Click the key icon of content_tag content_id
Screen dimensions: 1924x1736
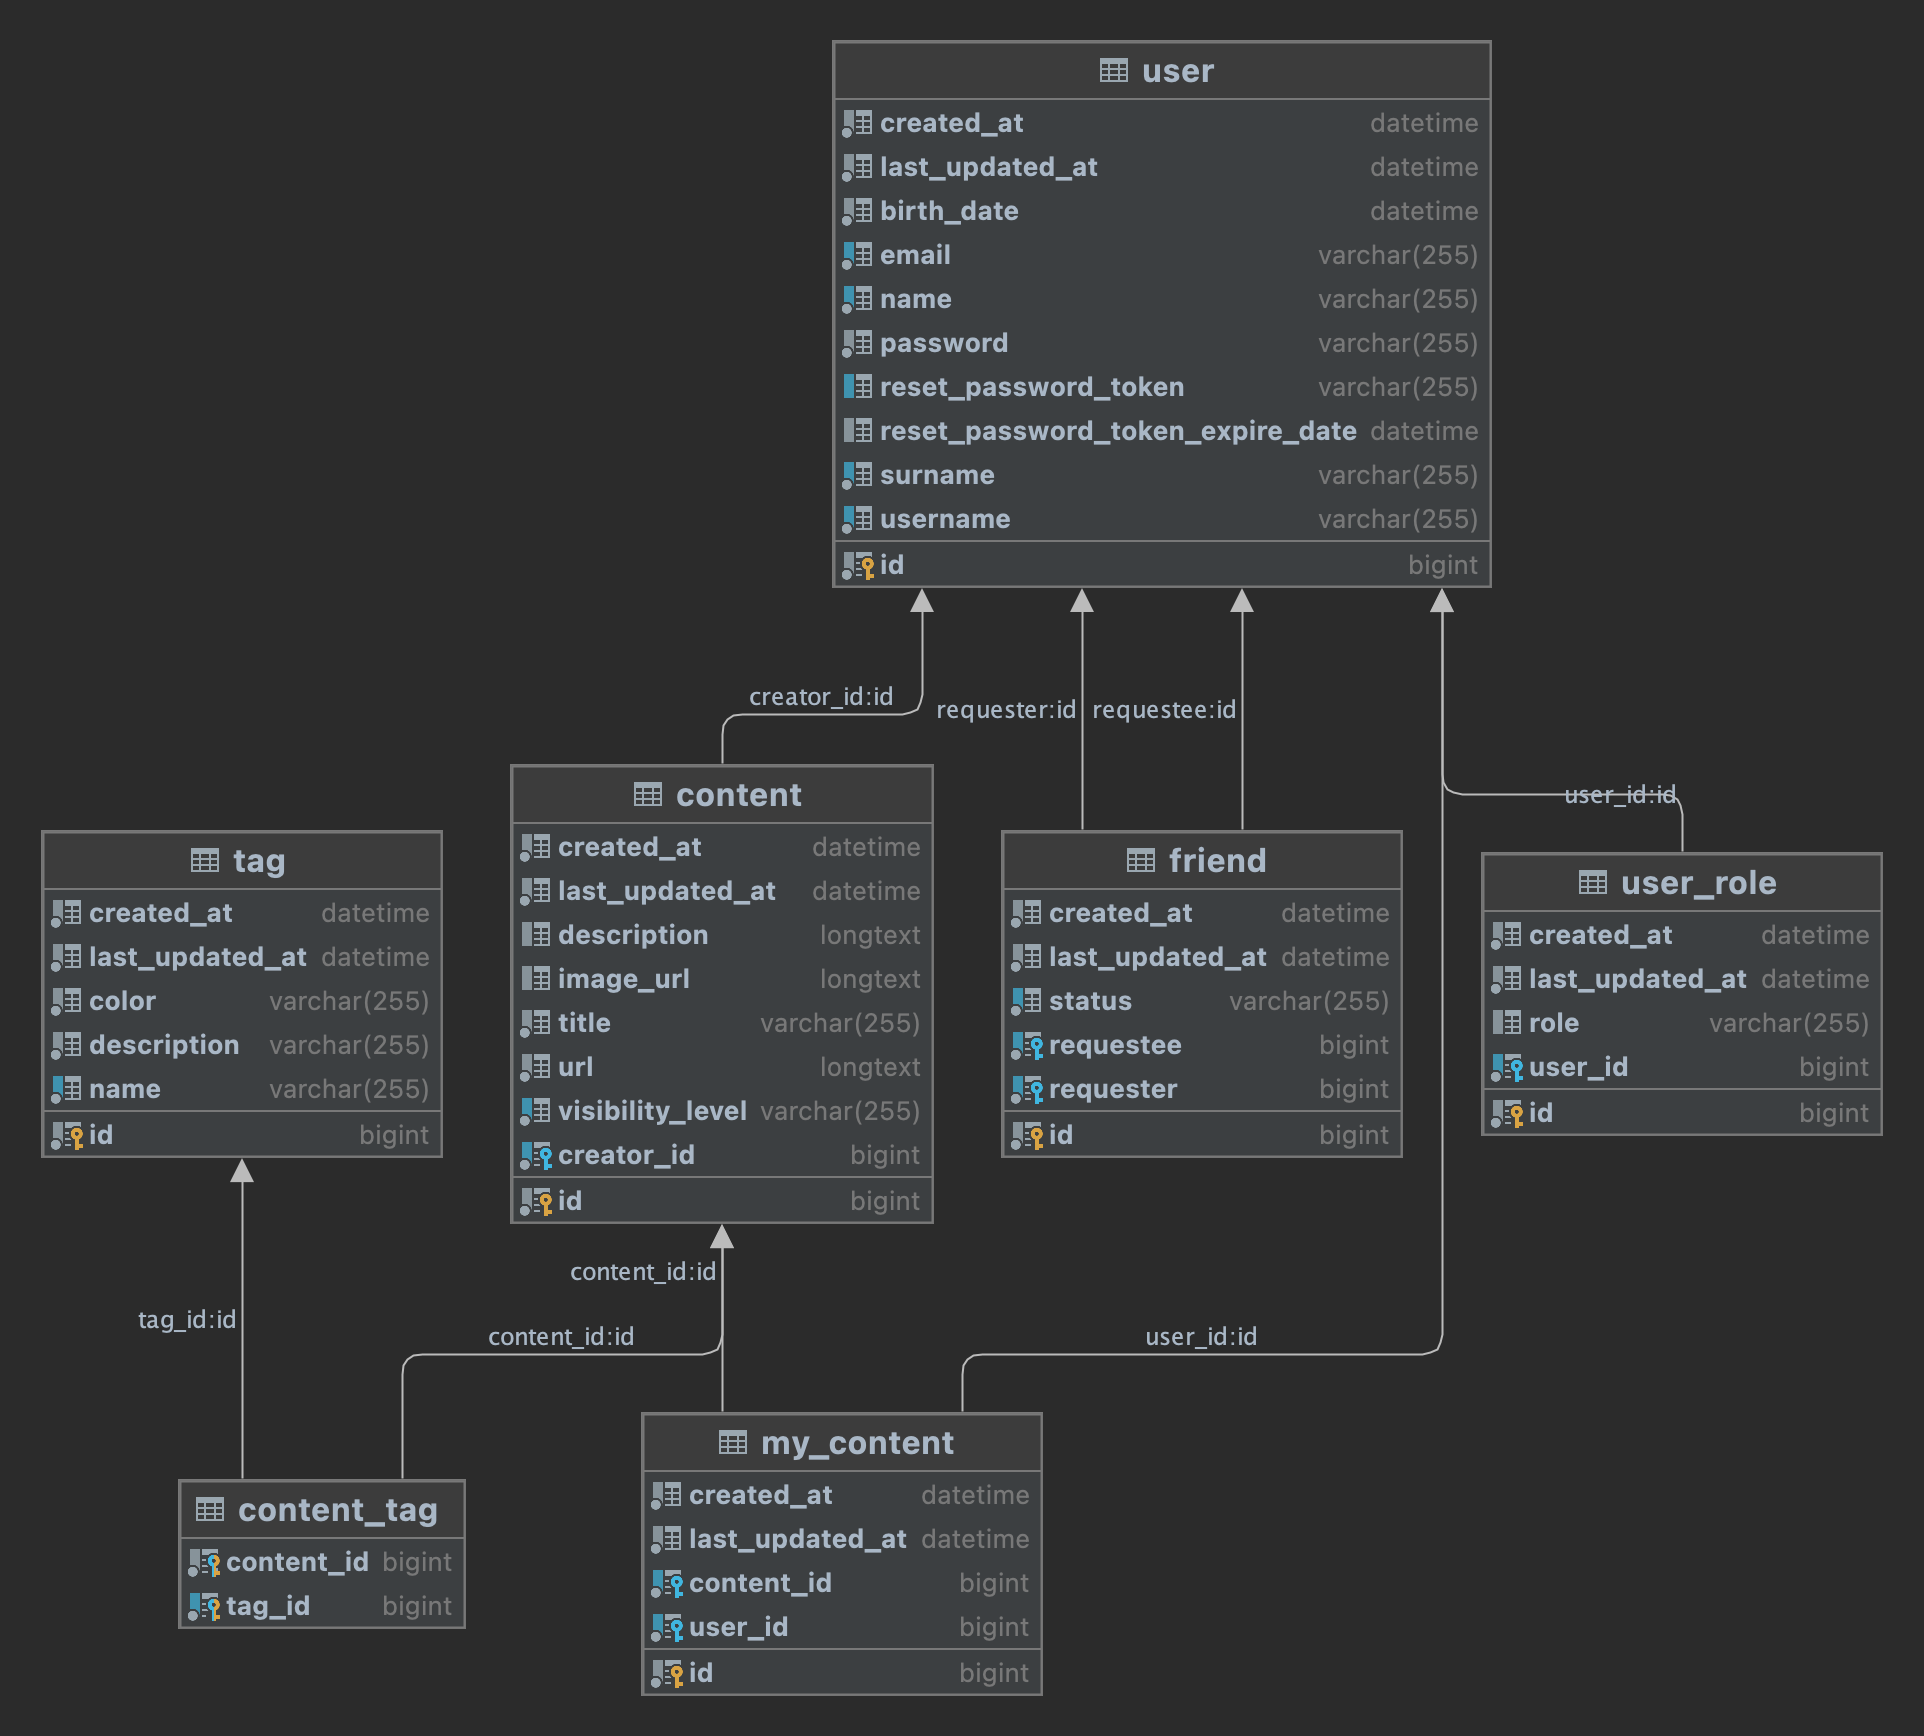tap(204, 1563)
